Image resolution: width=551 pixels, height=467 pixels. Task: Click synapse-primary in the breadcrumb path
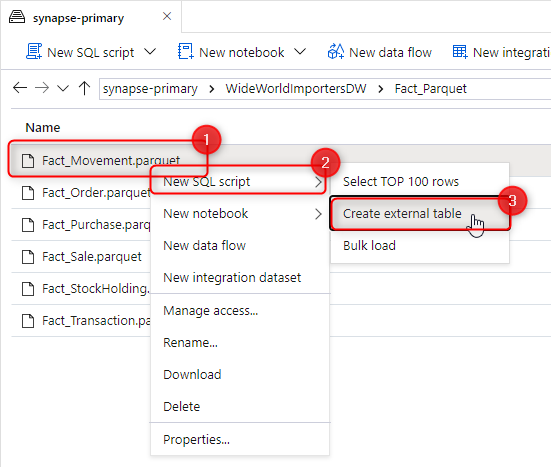coord(150,89)
